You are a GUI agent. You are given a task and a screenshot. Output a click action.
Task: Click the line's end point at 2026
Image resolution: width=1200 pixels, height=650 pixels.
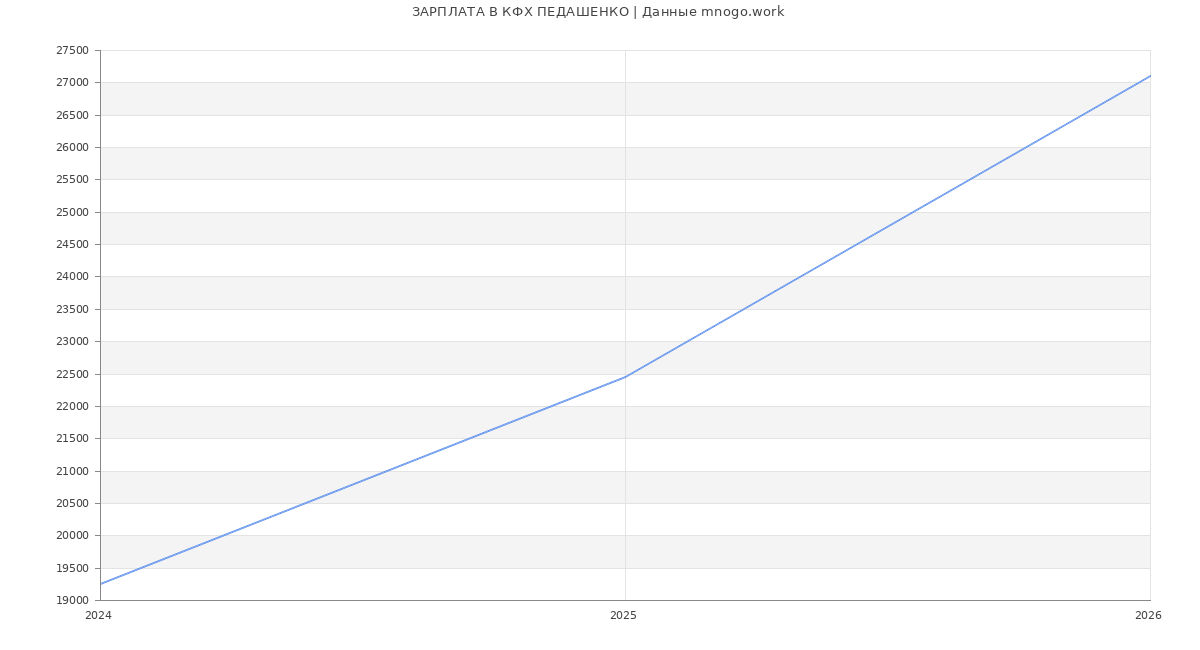point(1149,76)
